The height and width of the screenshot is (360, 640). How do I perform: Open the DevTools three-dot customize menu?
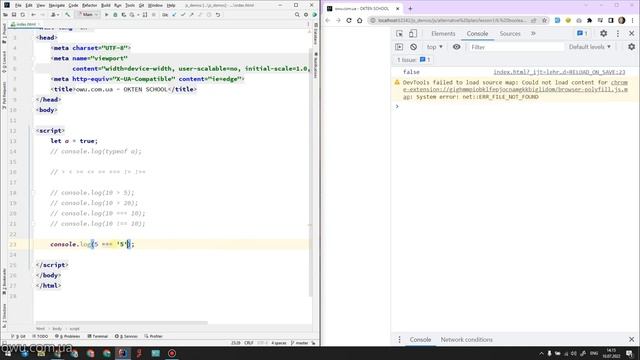(x=618, y=33)
